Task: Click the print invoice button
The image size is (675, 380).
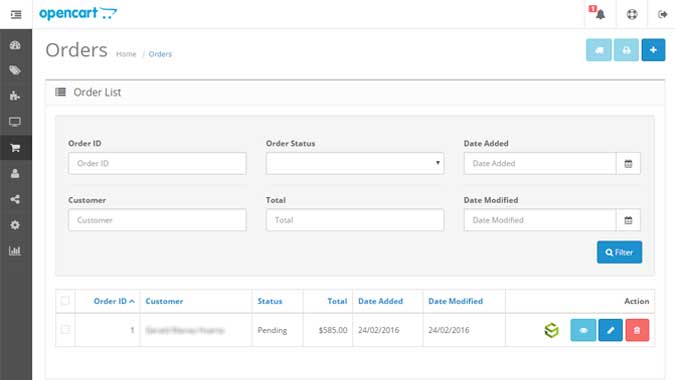Action: [x=626, y=50]
